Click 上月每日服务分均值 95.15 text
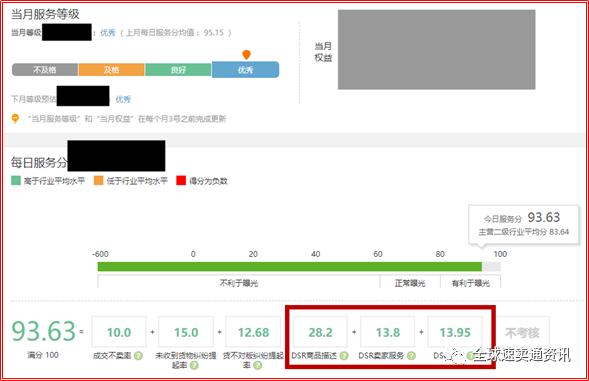This screenshot has height=381, width=589. pos(174,33)
